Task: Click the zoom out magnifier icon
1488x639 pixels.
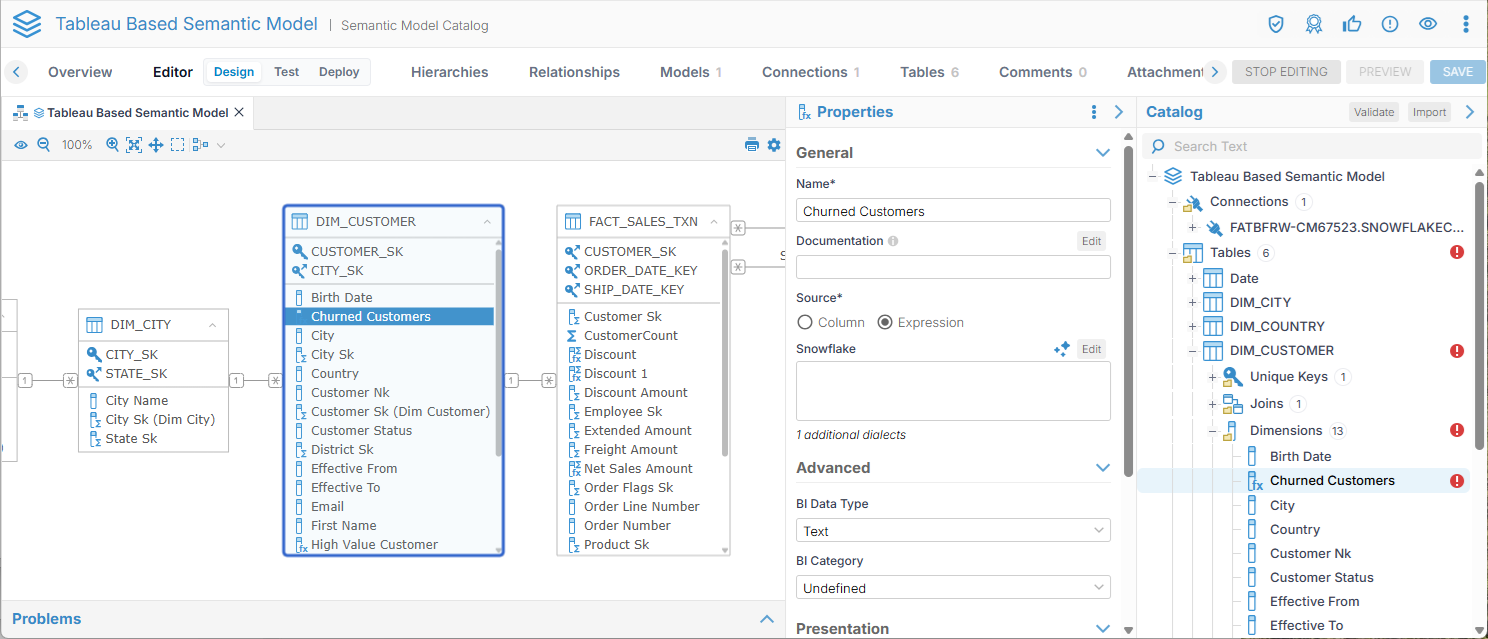Action: point(44,145)
